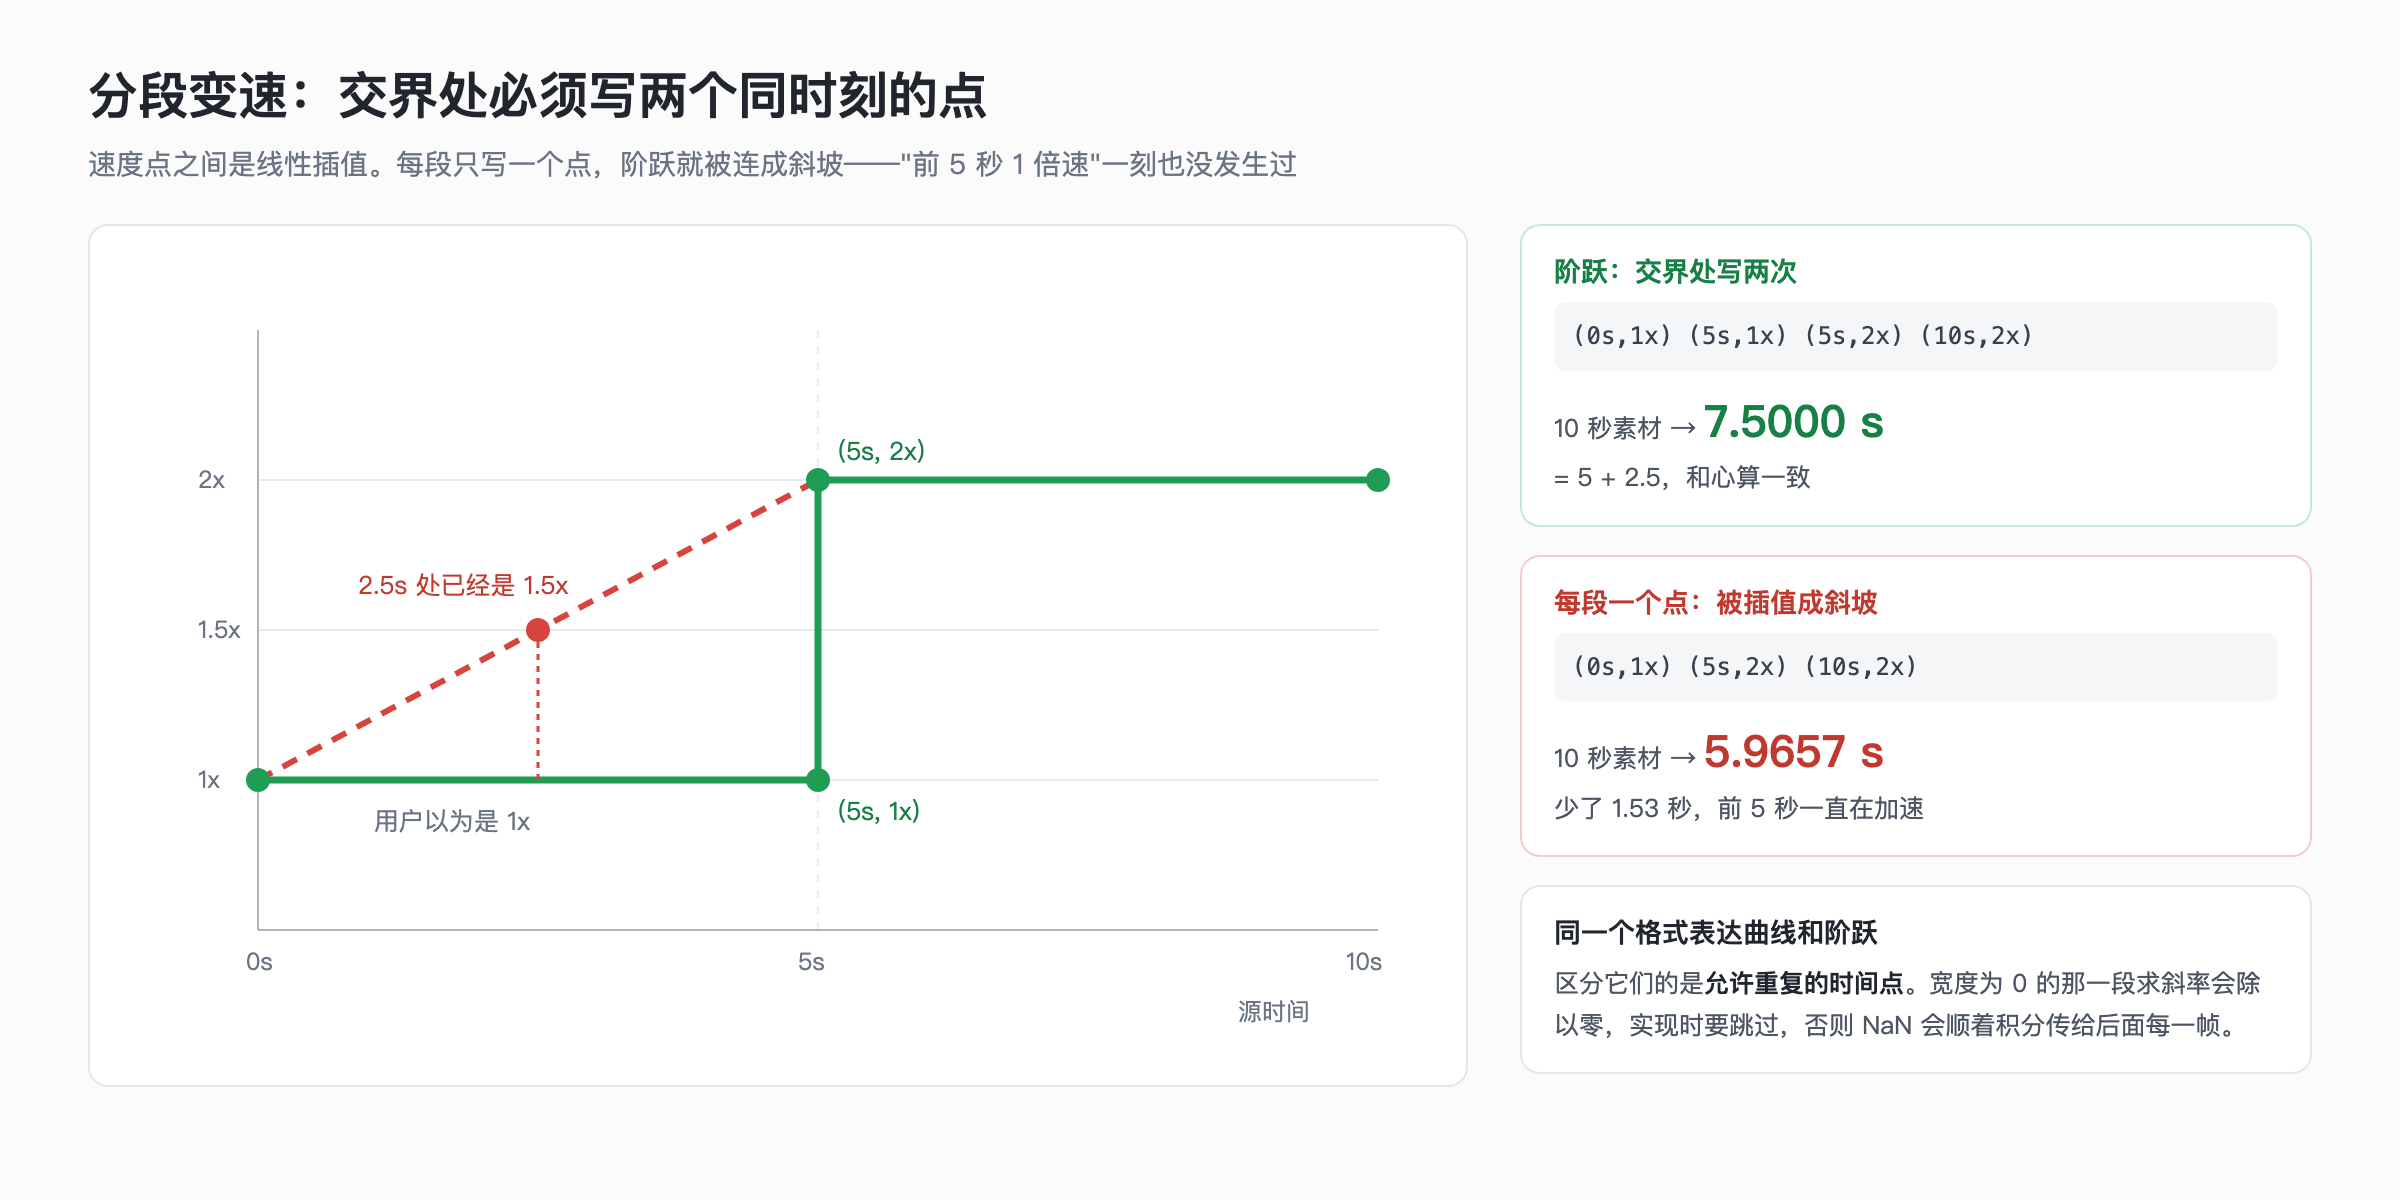2400x1200 pixels.
Task: Click the '10s' x-axis tick label
Action: 1363,962
